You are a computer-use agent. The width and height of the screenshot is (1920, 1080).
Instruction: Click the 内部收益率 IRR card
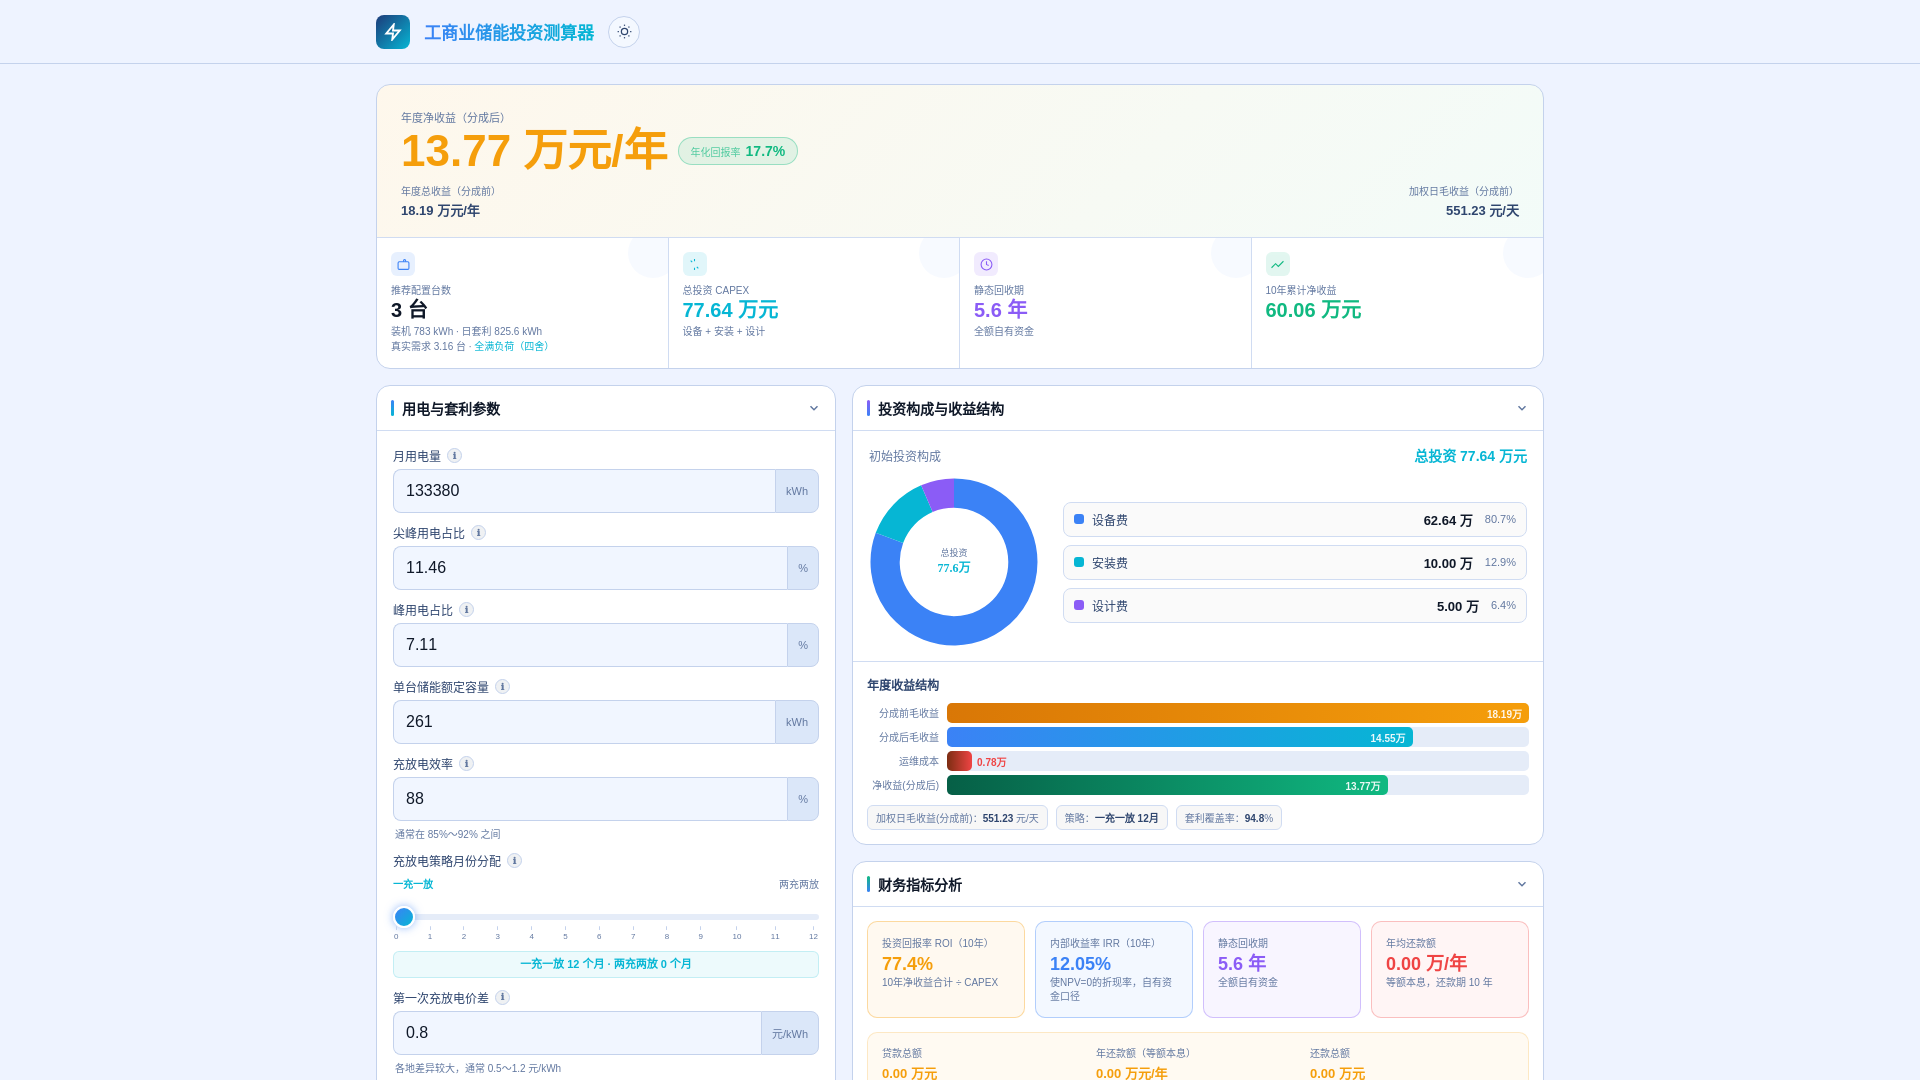[x=1114, y=970]
